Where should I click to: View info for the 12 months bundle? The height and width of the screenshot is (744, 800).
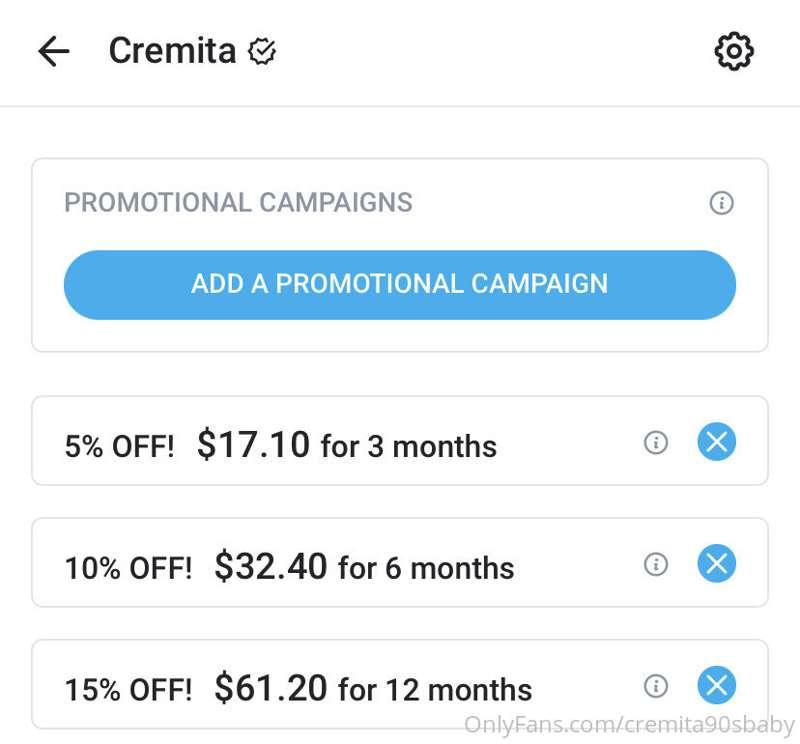656,686
